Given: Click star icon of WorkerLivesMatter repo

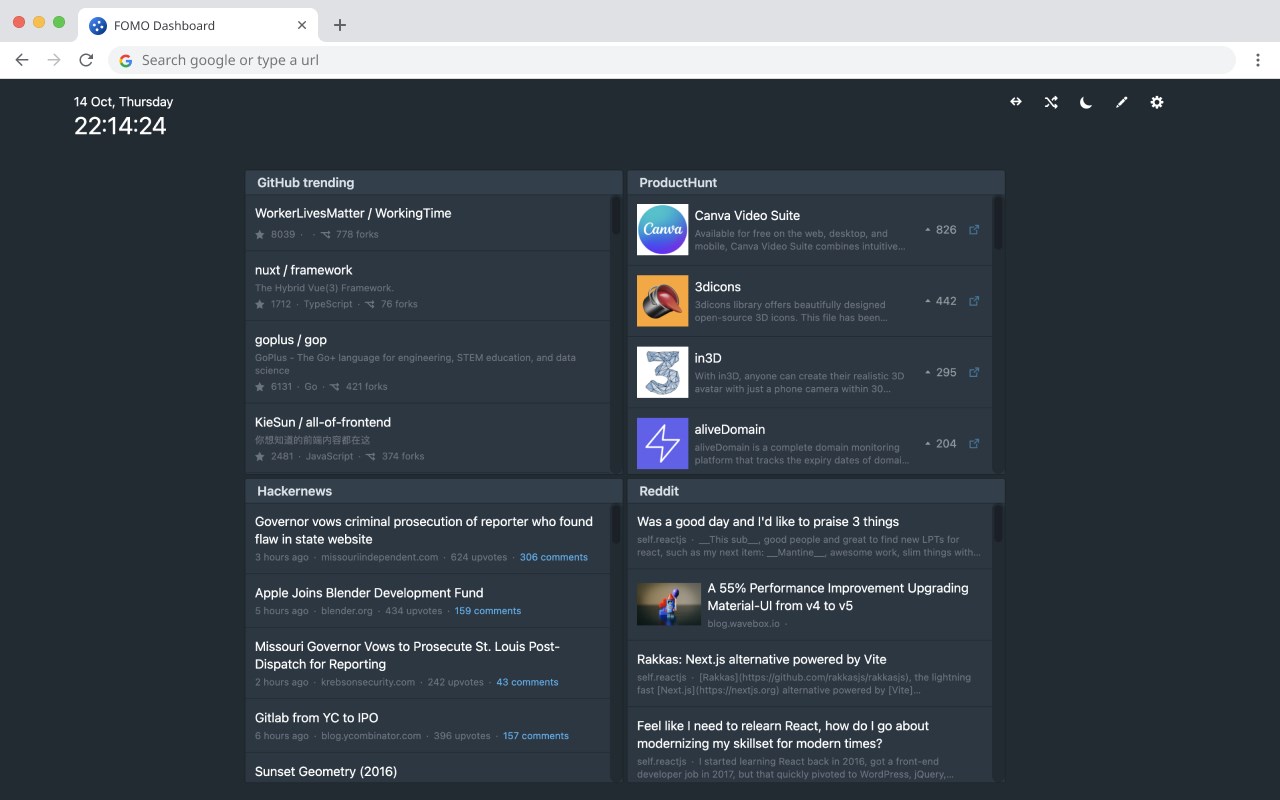Looking at the screenshot, I should pyautogui.click(x=260, y=234).
